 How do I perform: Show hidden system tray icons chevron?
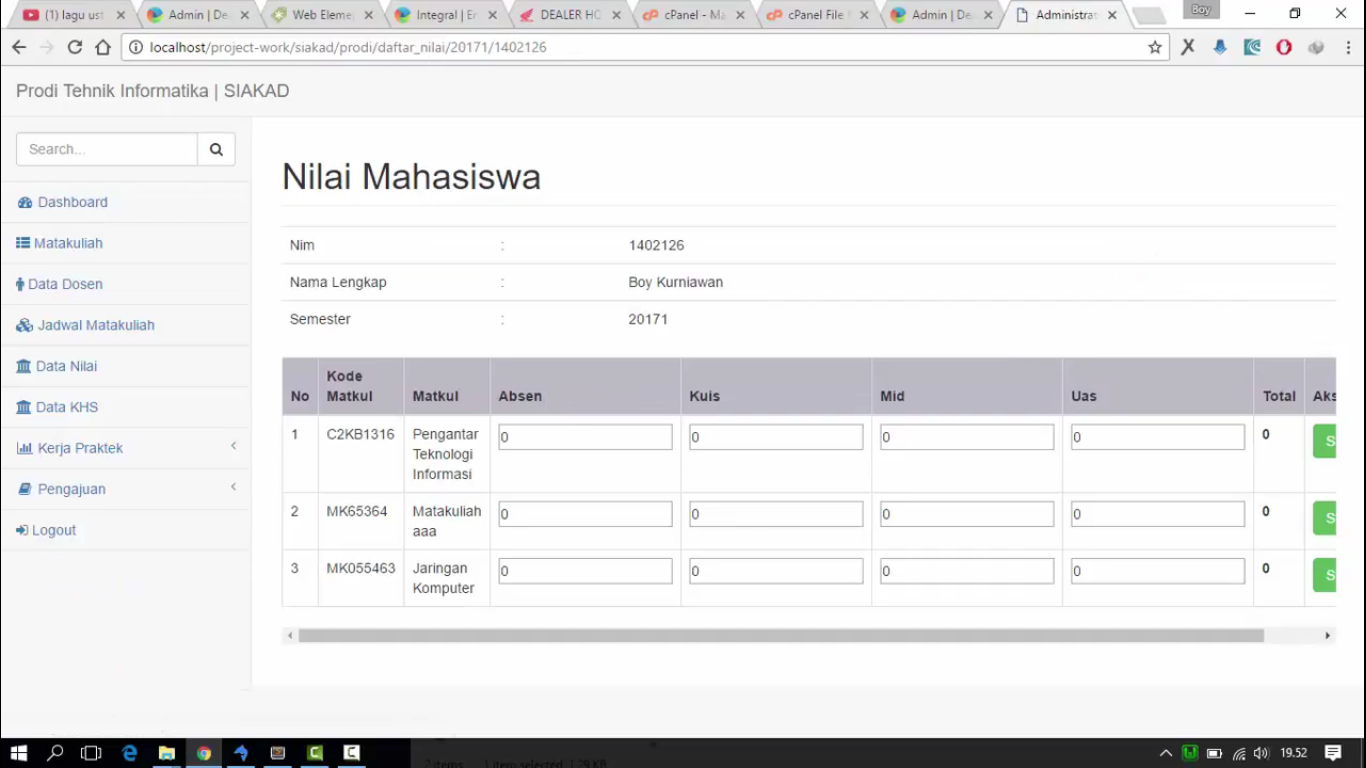[1165, 753]
